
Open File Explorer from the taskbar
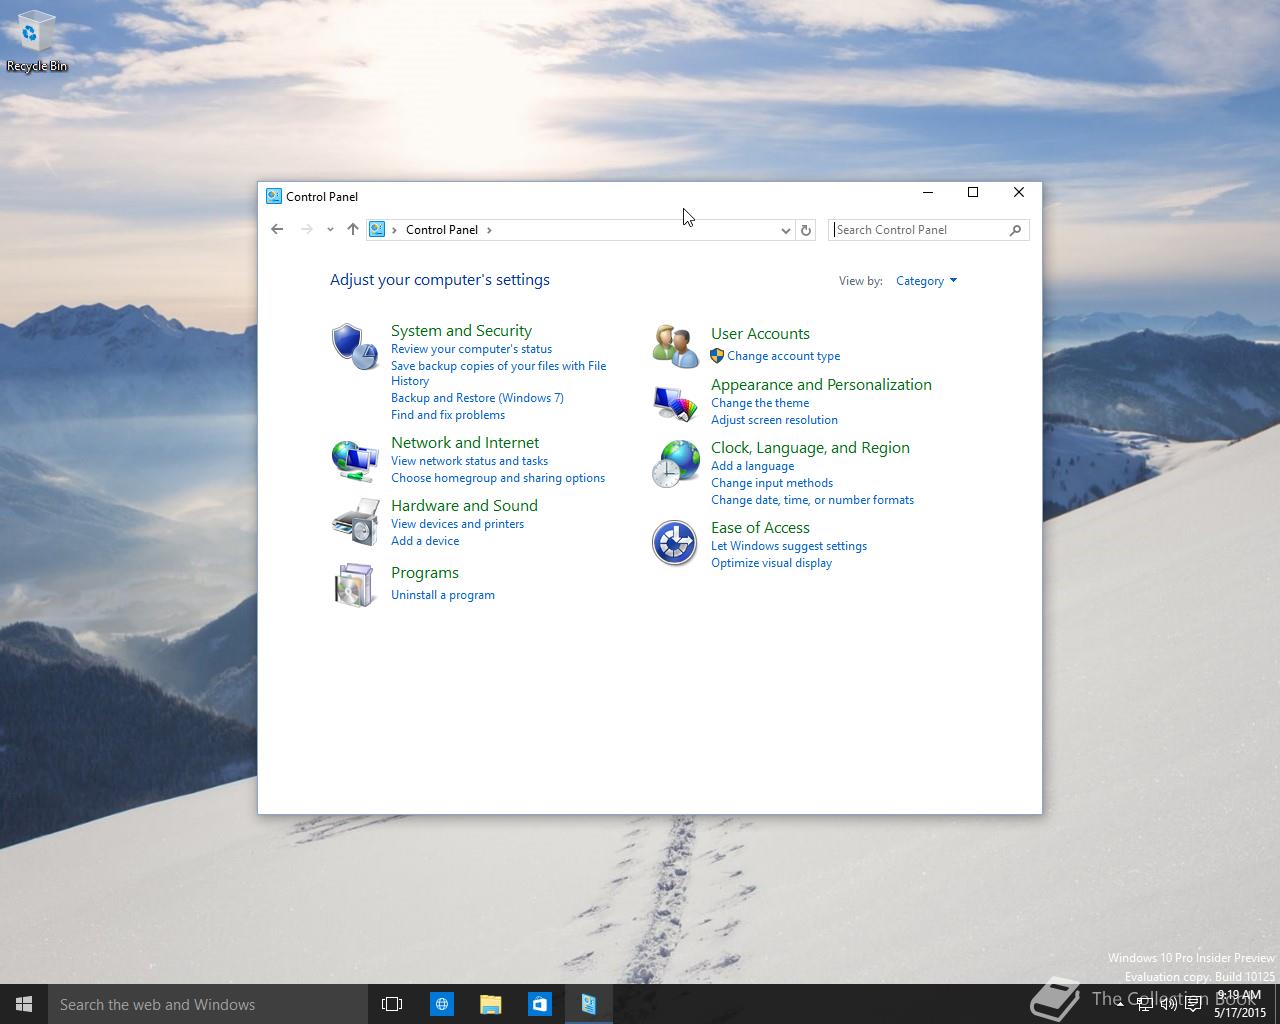490,1004
